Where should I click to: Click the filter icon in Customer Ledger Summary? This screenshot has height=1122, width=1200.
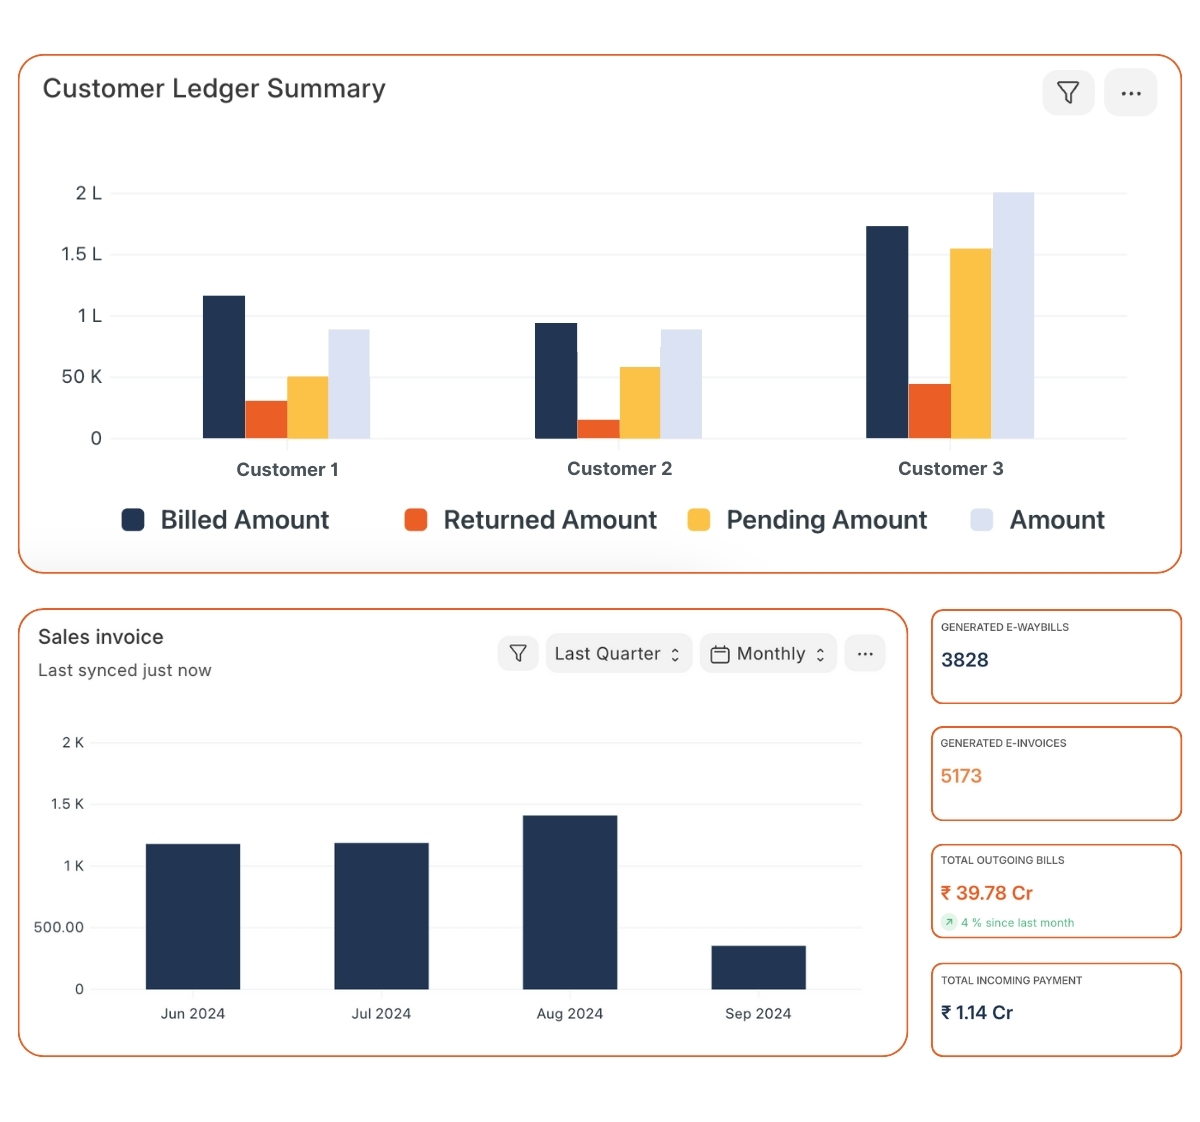(1068, 93)
